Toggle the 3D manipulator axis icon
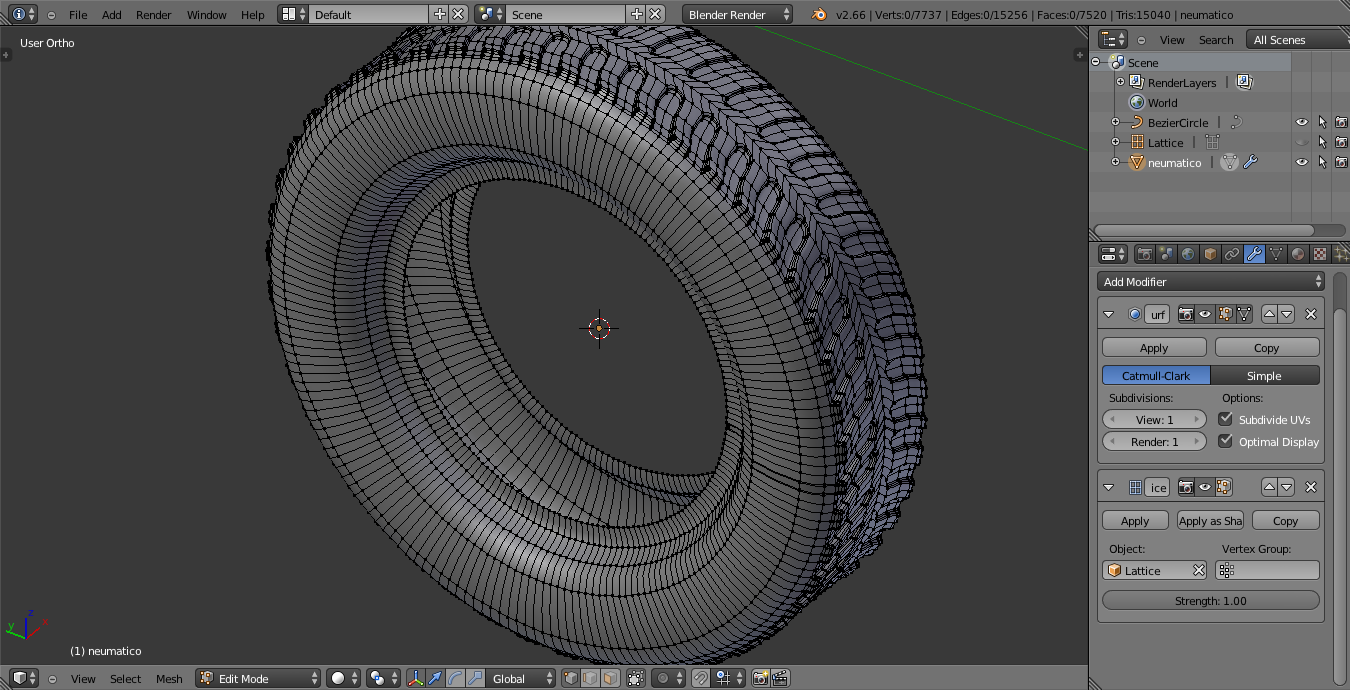 click(x=416, y=678)
